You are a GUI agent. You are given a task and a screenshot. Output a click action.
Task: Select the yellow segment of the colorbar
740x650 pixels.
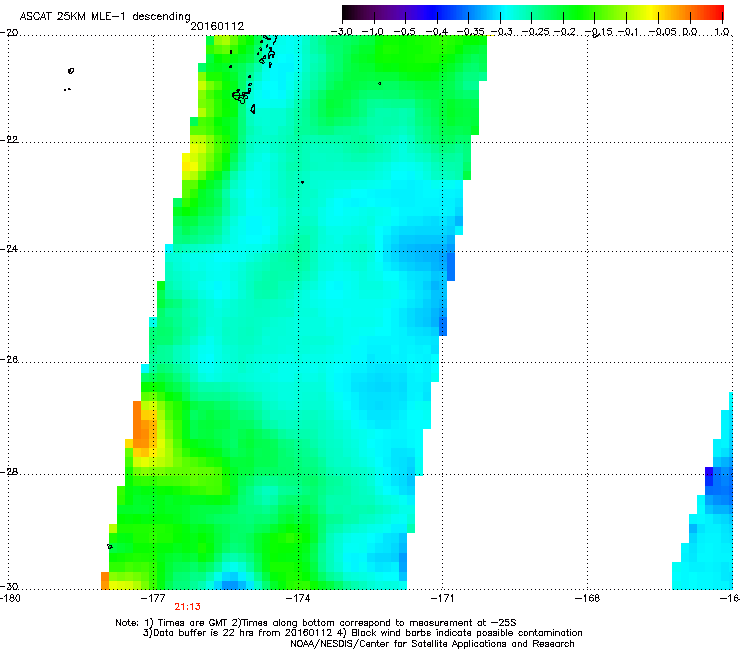point(649,13)
